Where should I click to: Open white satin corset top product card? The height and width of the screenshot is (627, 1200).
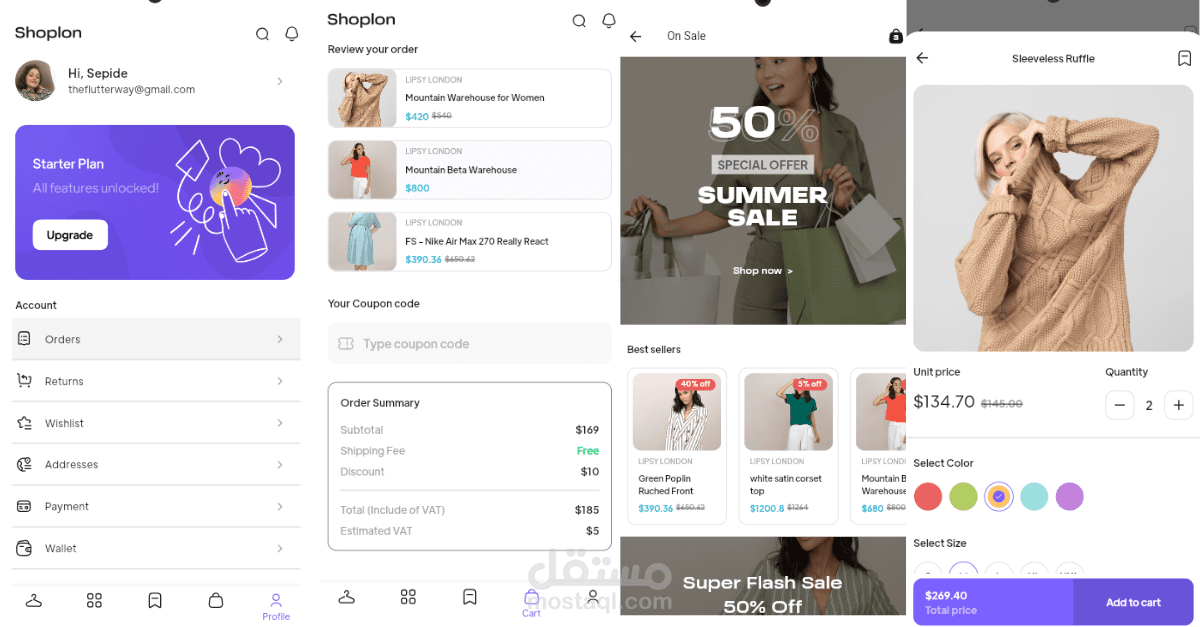coord(788,446)
